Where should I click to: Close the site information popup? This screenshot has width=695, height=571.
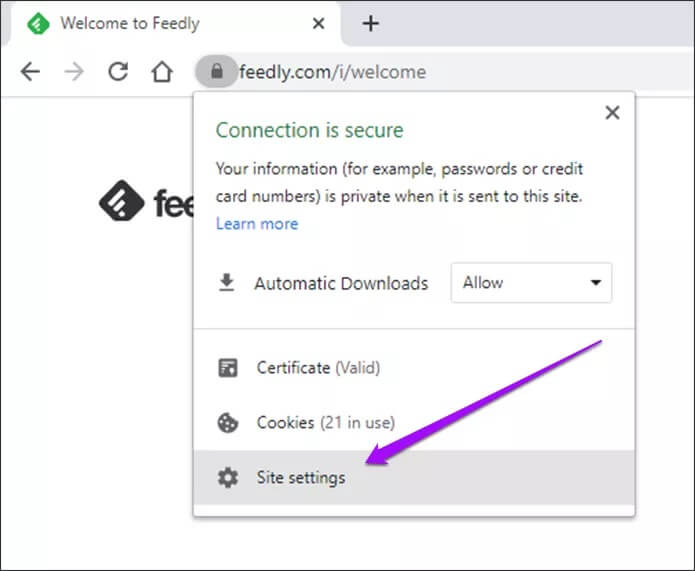pyautogui.click(x=612, y=113)
